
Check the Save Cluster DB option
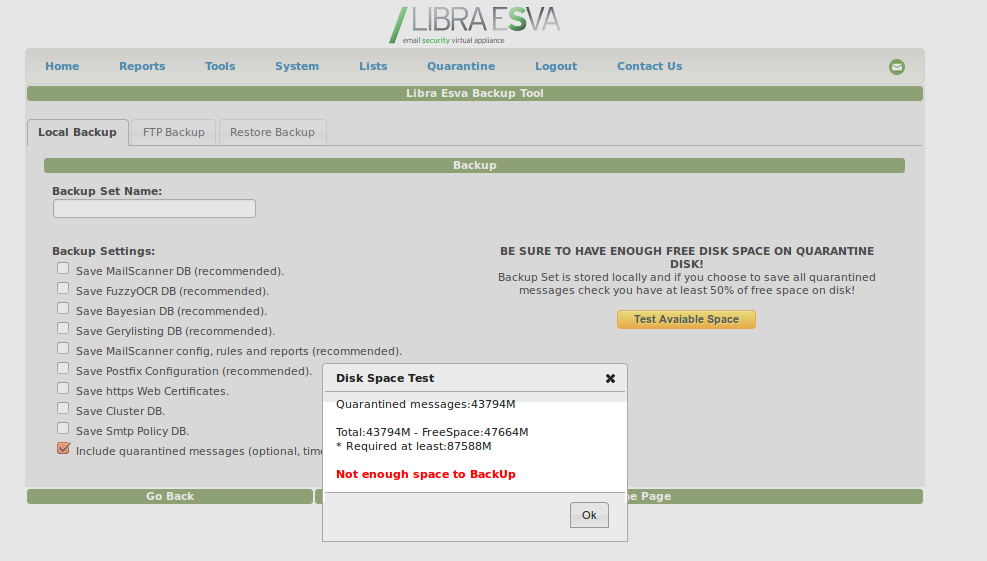coord(63,409)
